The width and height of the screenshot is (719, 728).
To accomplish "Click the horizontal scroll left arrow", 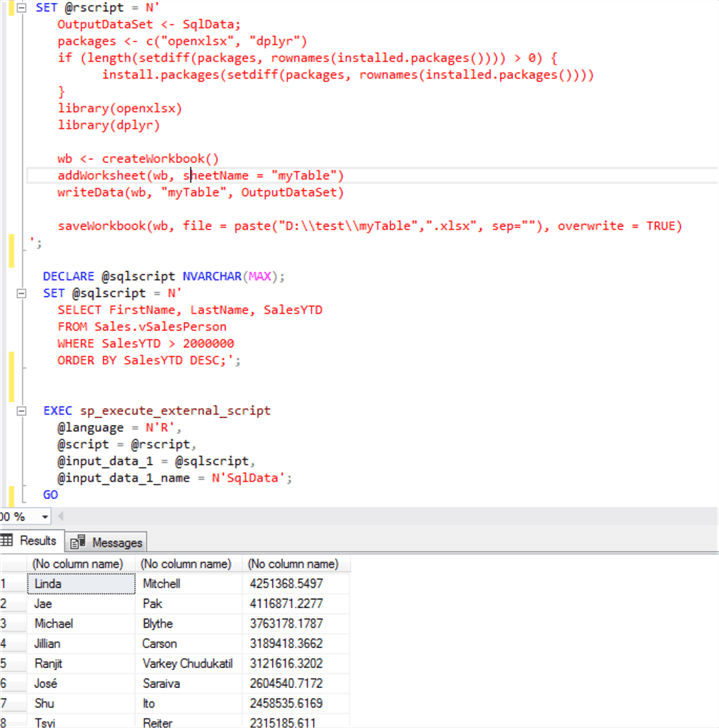I will 60,516.
